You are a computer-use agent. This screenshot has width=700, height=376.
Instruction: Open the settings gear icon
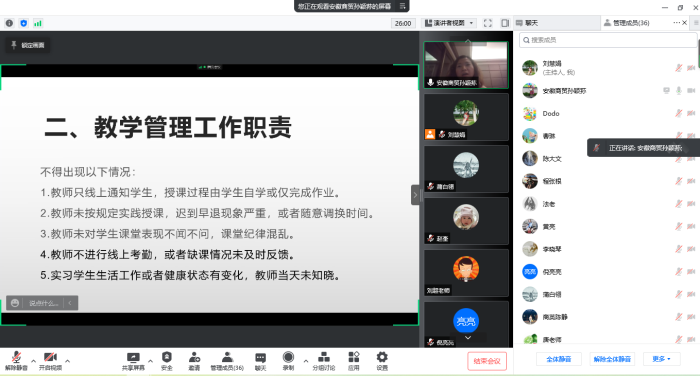coord(382,357)
